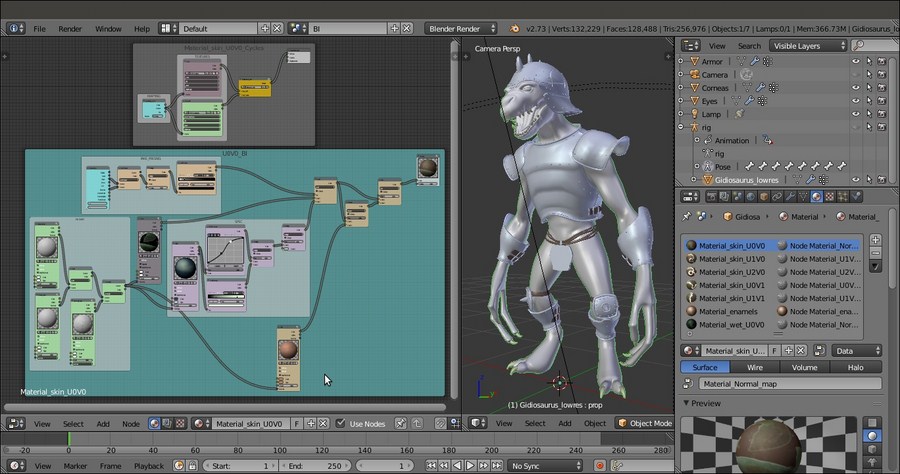Open the Object properties tab (orange cube)
The height and width of the screenshot is (474, 900).
pos(764,197)
